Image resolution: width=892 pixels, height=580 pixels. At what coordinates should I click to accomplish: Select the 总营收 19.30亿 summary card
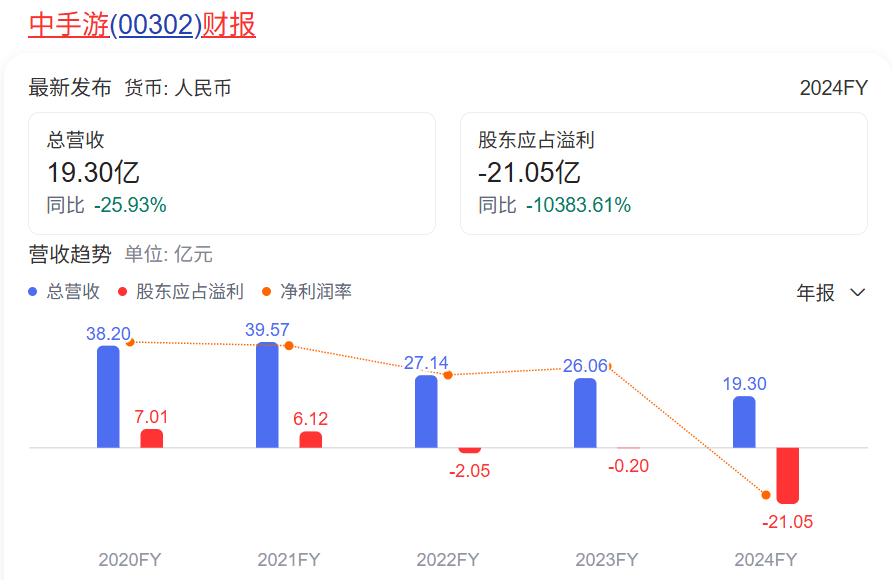click(x=232, y=173)
